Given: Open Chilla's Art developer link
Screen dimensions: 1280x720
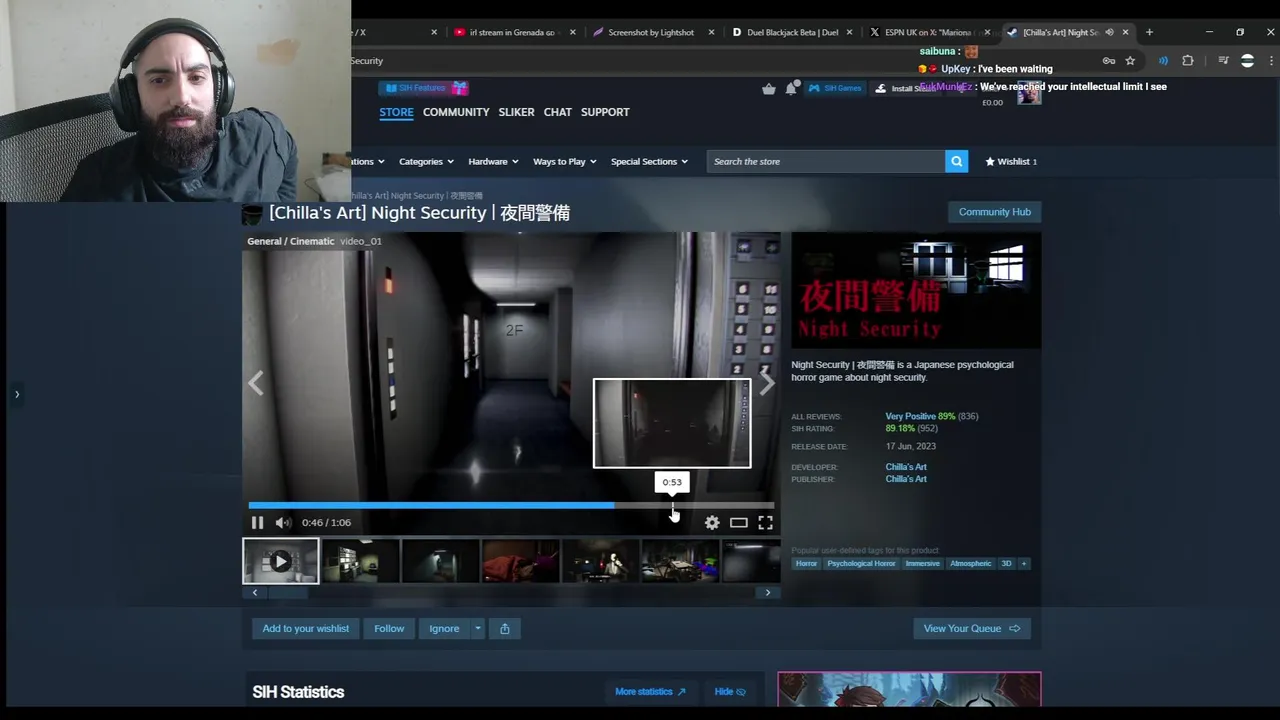Looking at the screenshot, I should click(906, 467).
